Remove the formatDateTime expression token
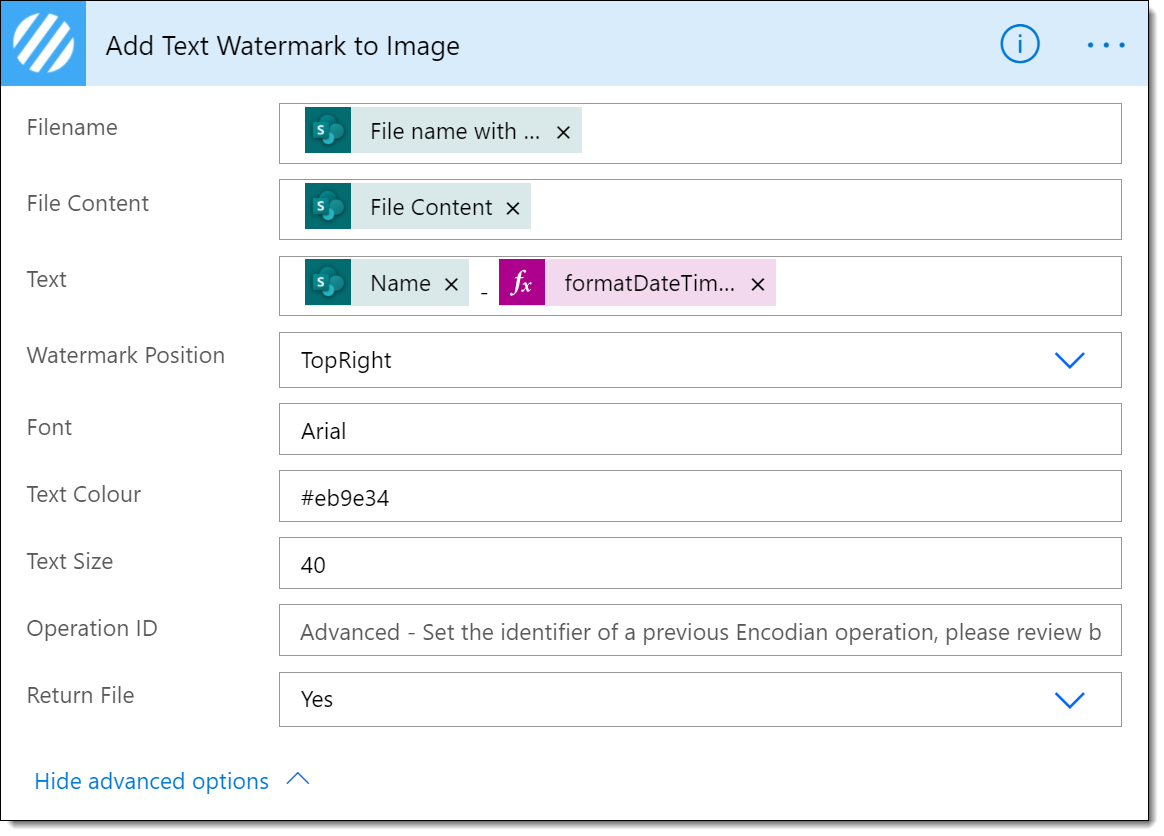The height and width of the screenshot is (836, 1164). (757, 284)
